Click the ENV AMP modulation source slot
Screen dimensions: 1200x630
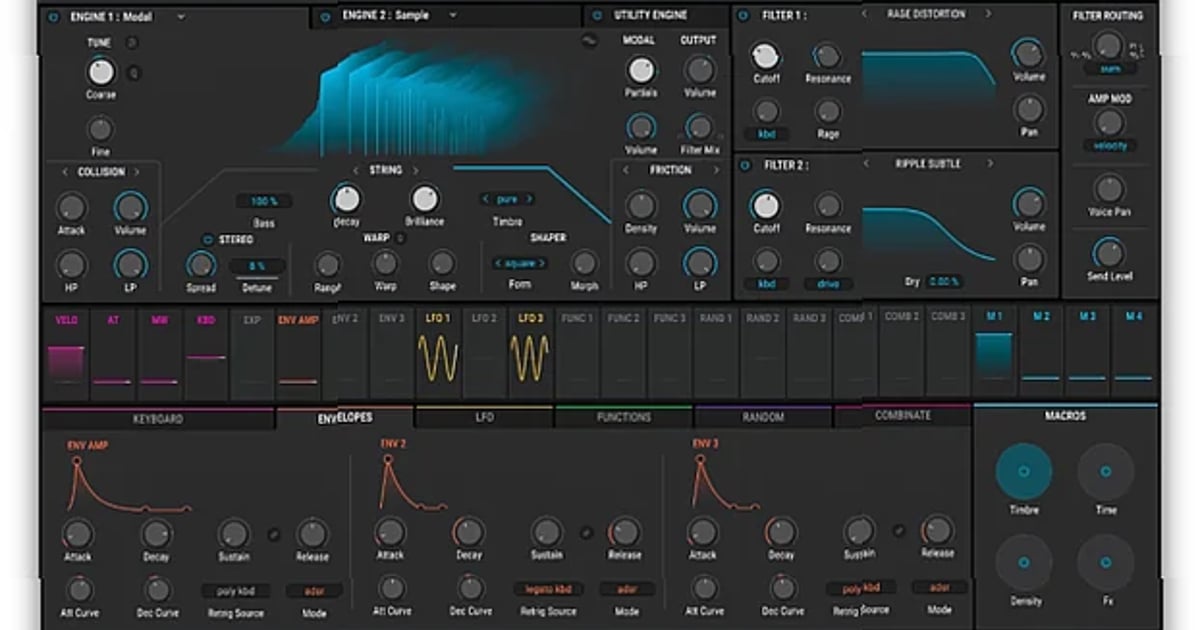297,353
